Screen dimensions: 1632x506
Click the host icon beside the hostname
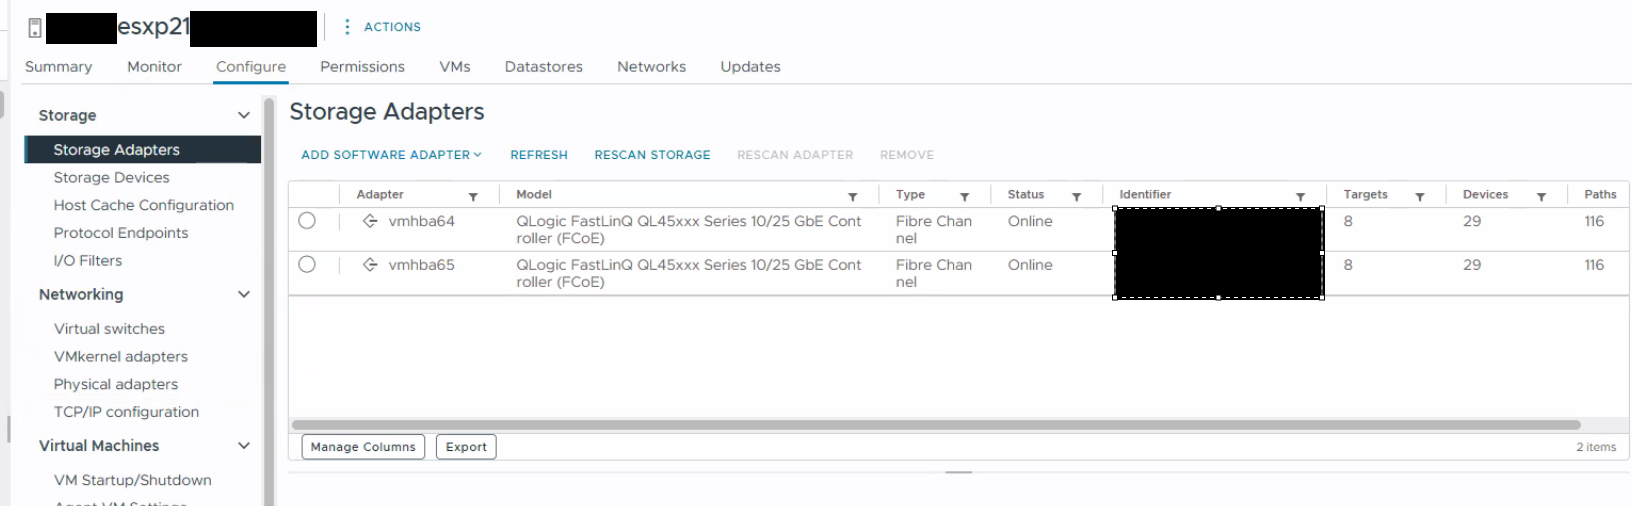tap(35, 28)
